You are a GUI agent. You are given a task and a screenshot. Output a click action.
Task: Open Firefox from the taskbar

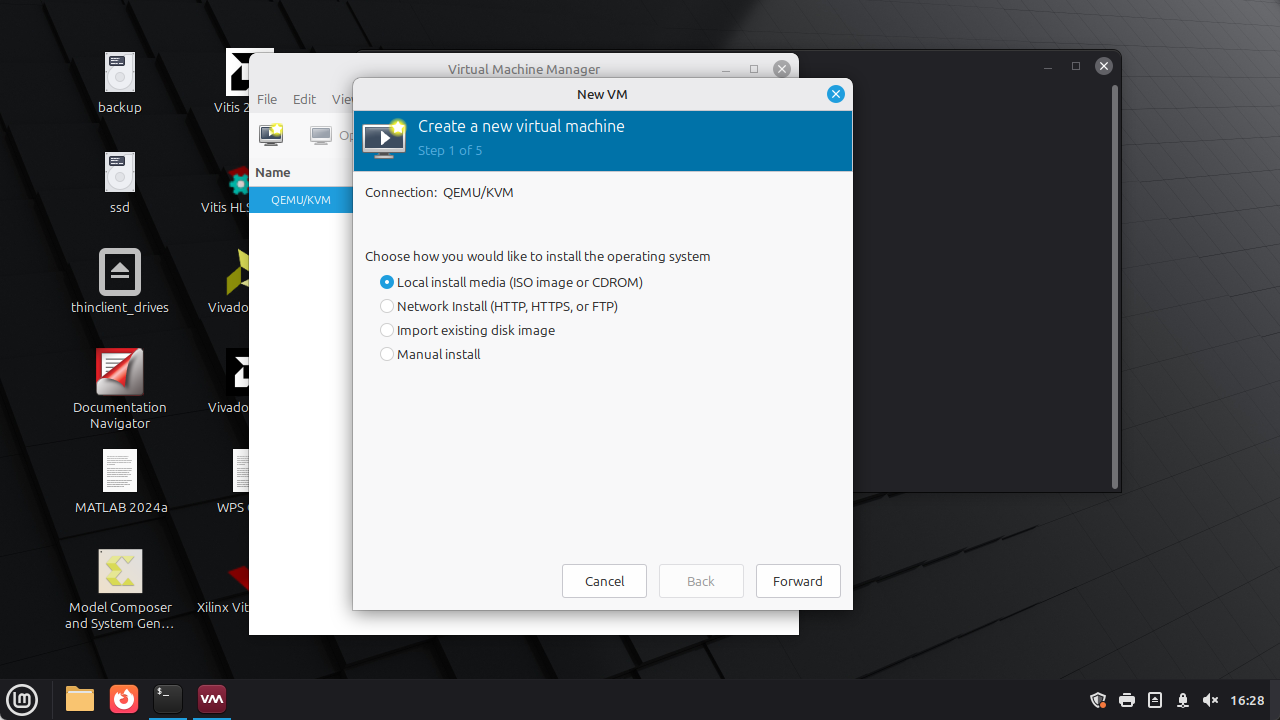[124, 698]
